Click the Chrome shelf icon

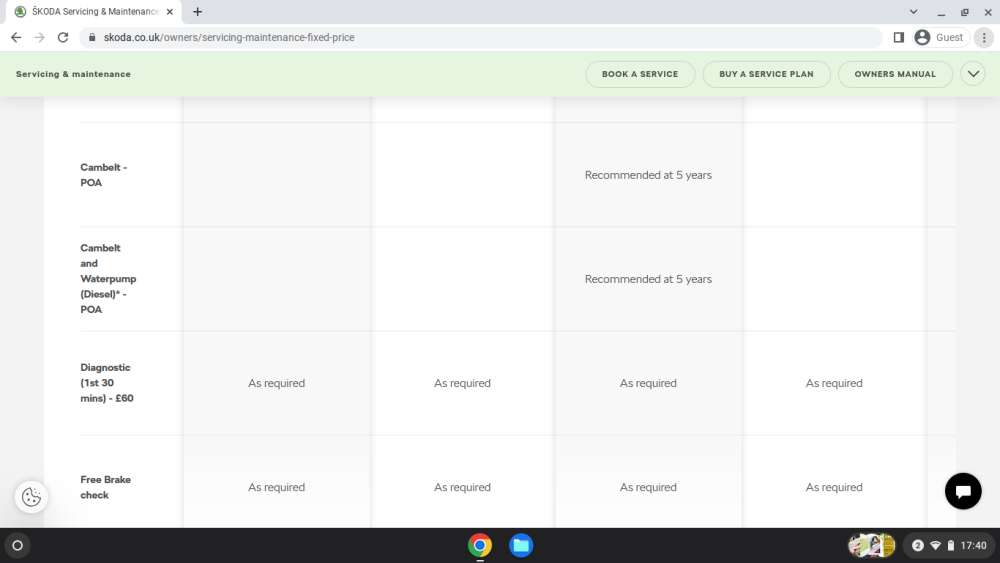(x=480, y=545)
